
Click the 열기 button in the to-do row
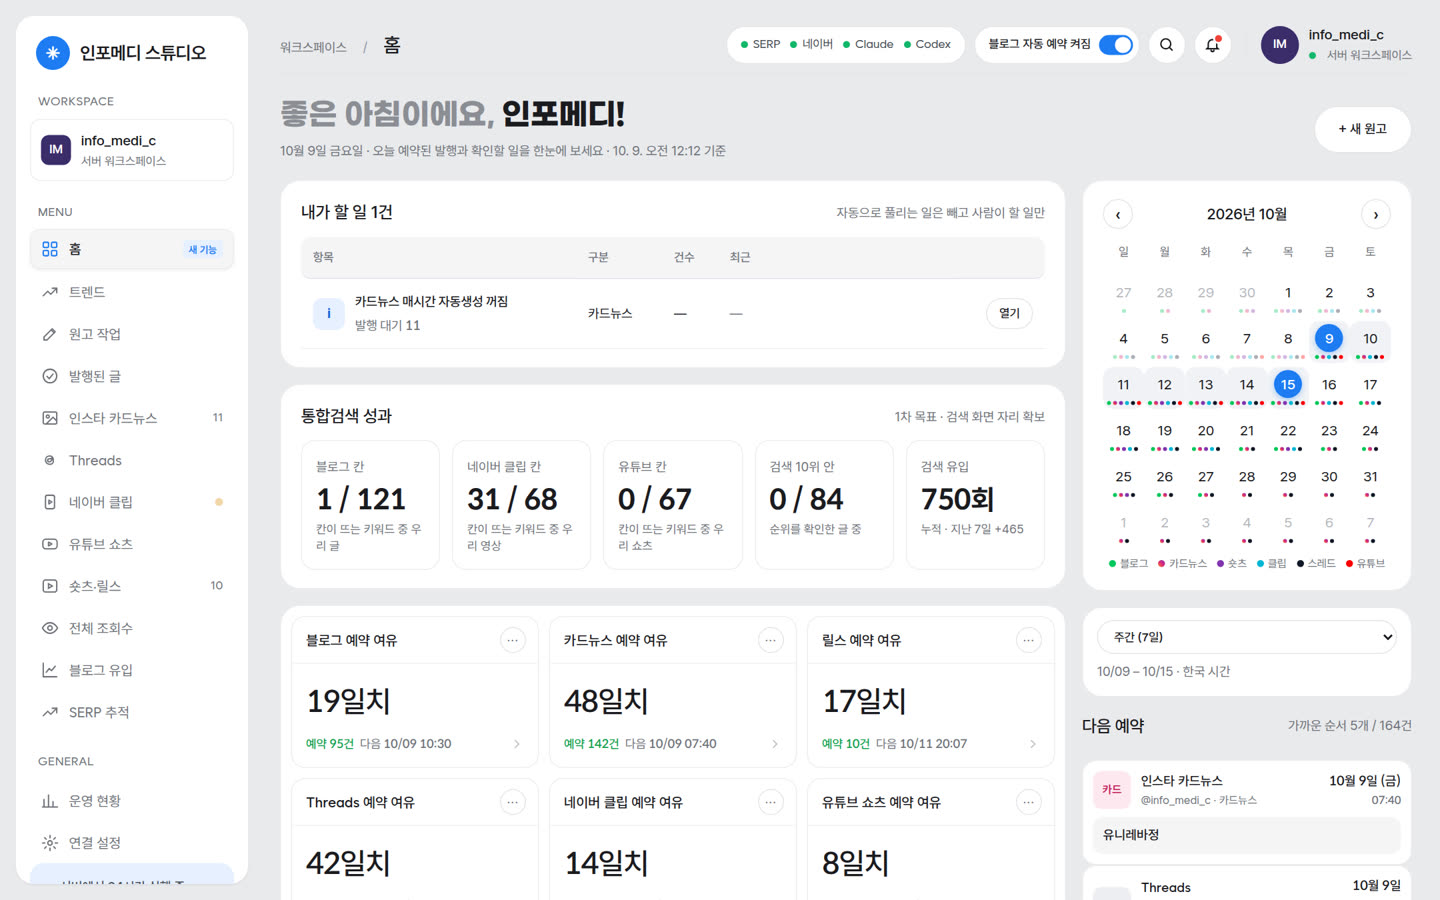click(1010, 314)
